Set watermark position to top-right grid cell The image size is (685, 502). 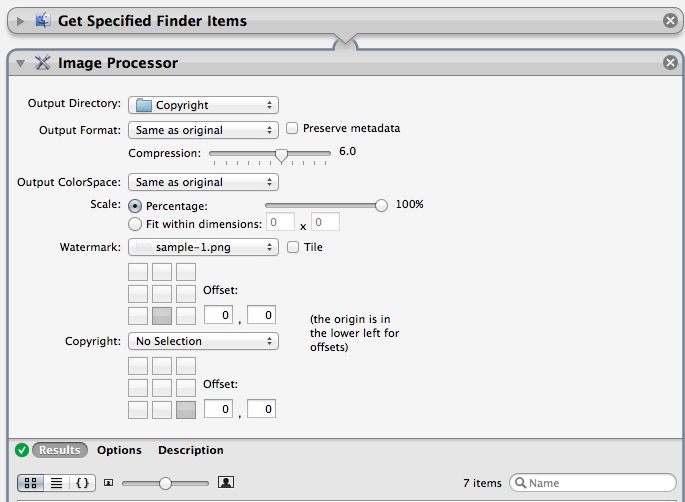186,272
